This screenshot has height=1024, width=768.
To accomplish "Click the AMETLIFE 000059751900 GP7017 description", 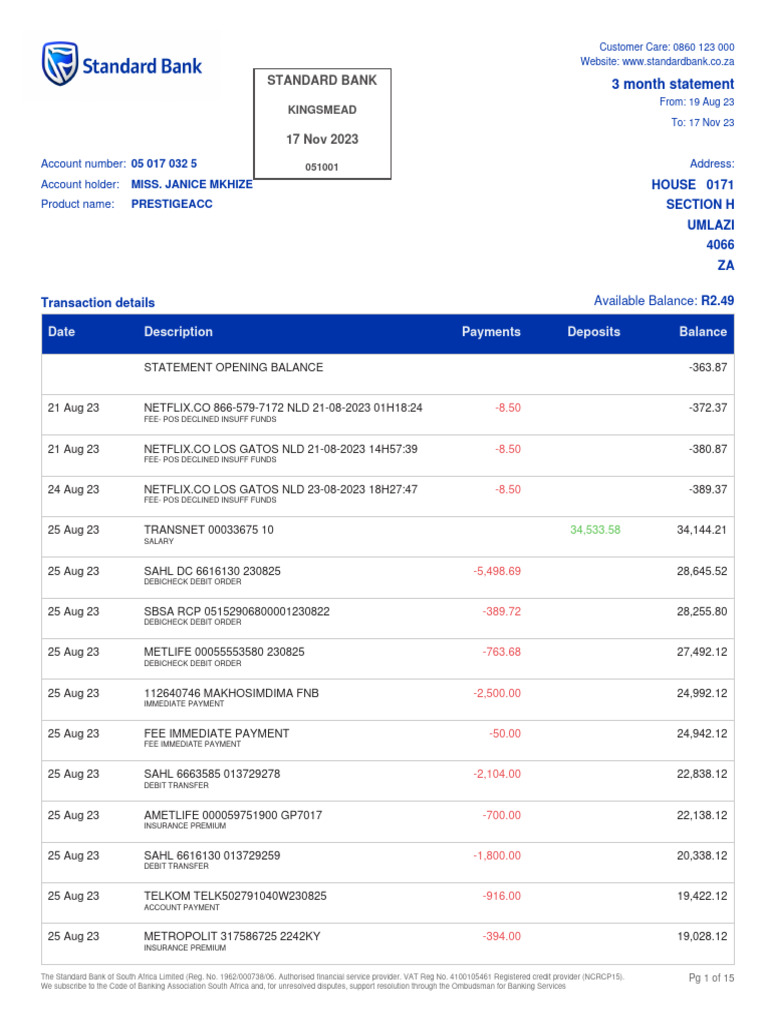I will 232,816.
